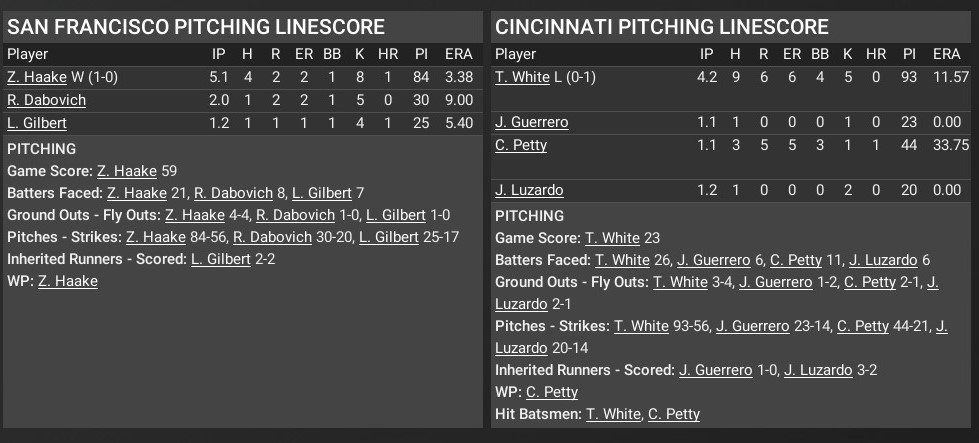This screenshot has width=979, height=443.
Task: Click T. White in Hit Batsmen line
Action: 613,414
